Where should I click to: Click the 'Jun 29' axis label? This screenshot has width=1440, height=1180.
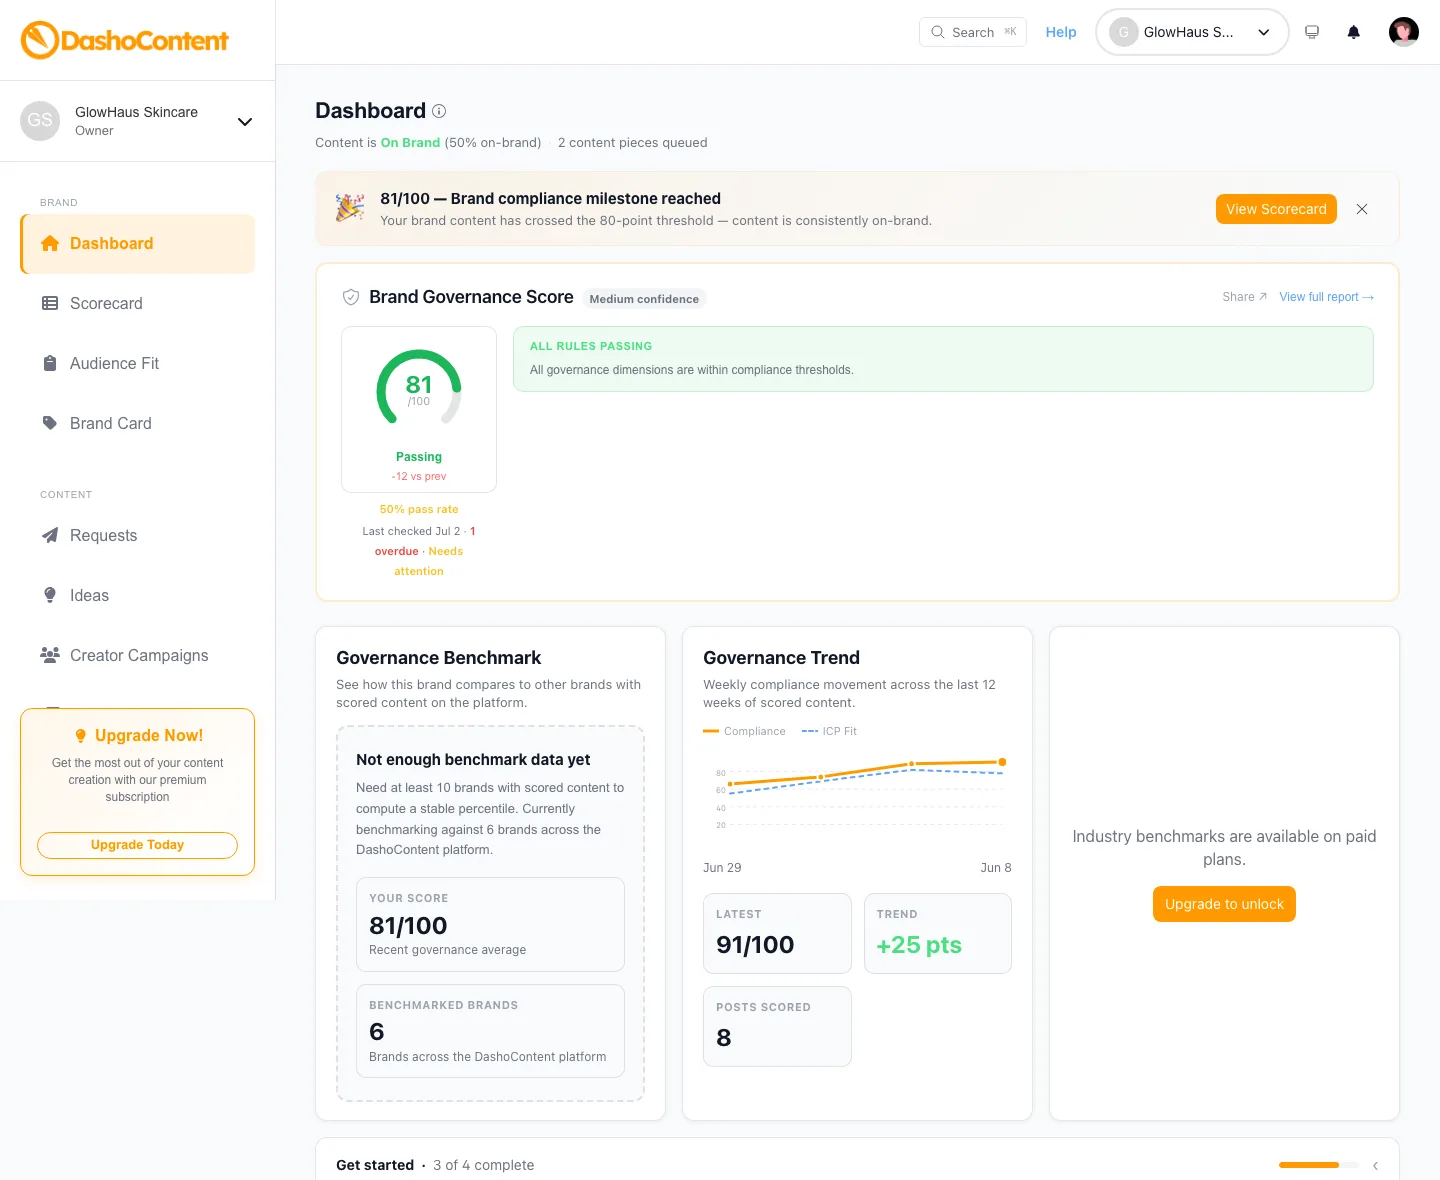pyautogui.click(x=722, y=867)
